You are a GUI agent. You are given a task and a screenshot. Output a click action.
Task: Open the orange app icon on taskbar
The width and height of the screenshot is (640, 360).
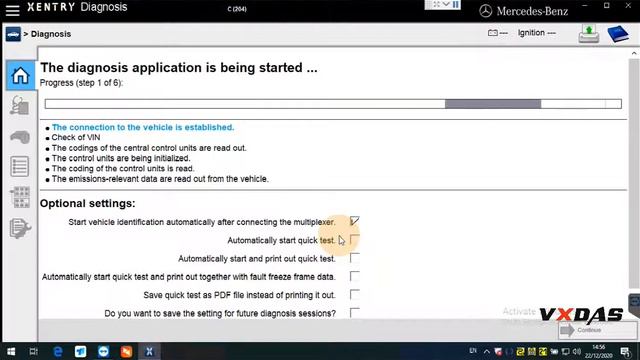(x=126, y=351)
